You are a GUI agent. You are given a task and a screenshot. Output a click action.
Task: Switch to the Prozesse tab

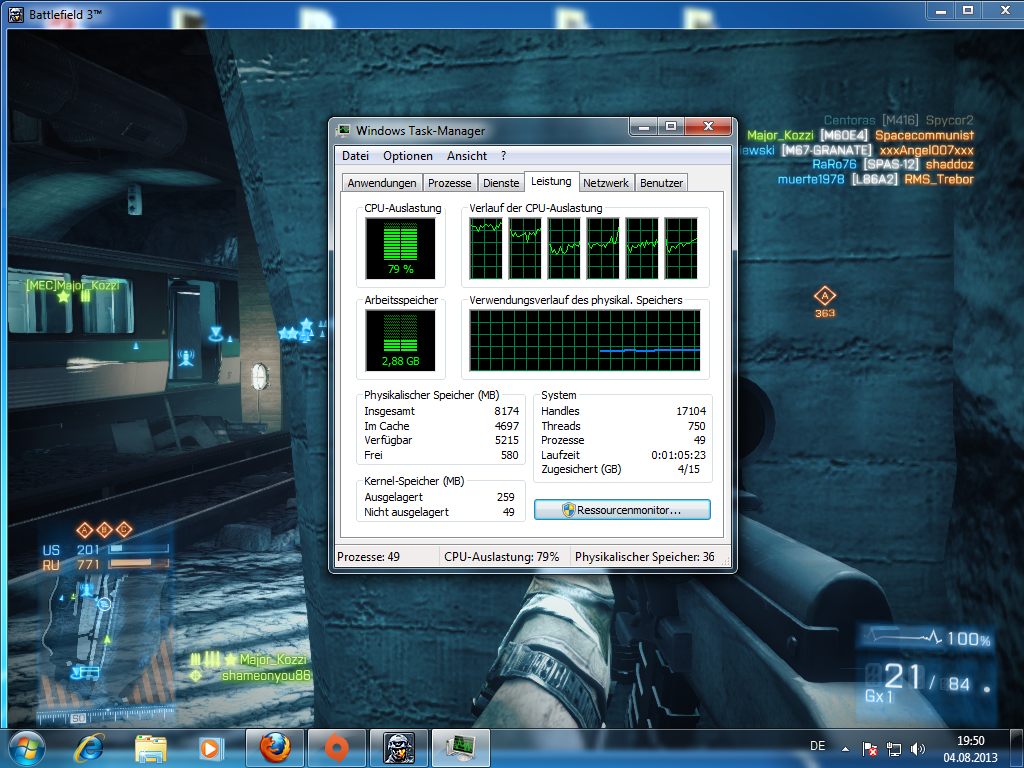point(449,183)
